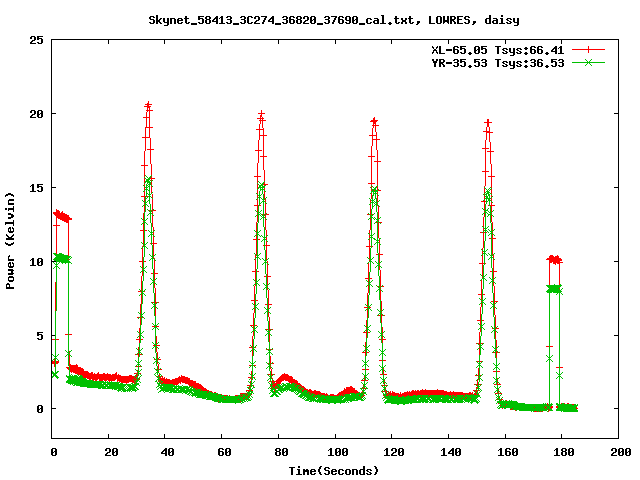Screen dimensions: 640x480
Task: Click the red peak near 74 seconds
Action: coord(261,115)
